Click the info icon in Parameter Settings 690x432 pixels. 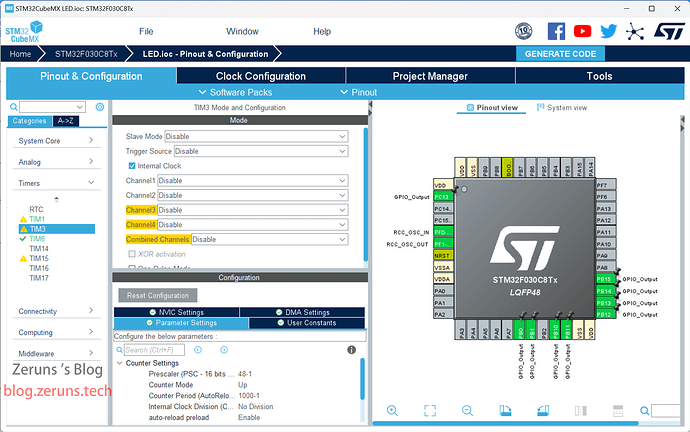[351, 350]
